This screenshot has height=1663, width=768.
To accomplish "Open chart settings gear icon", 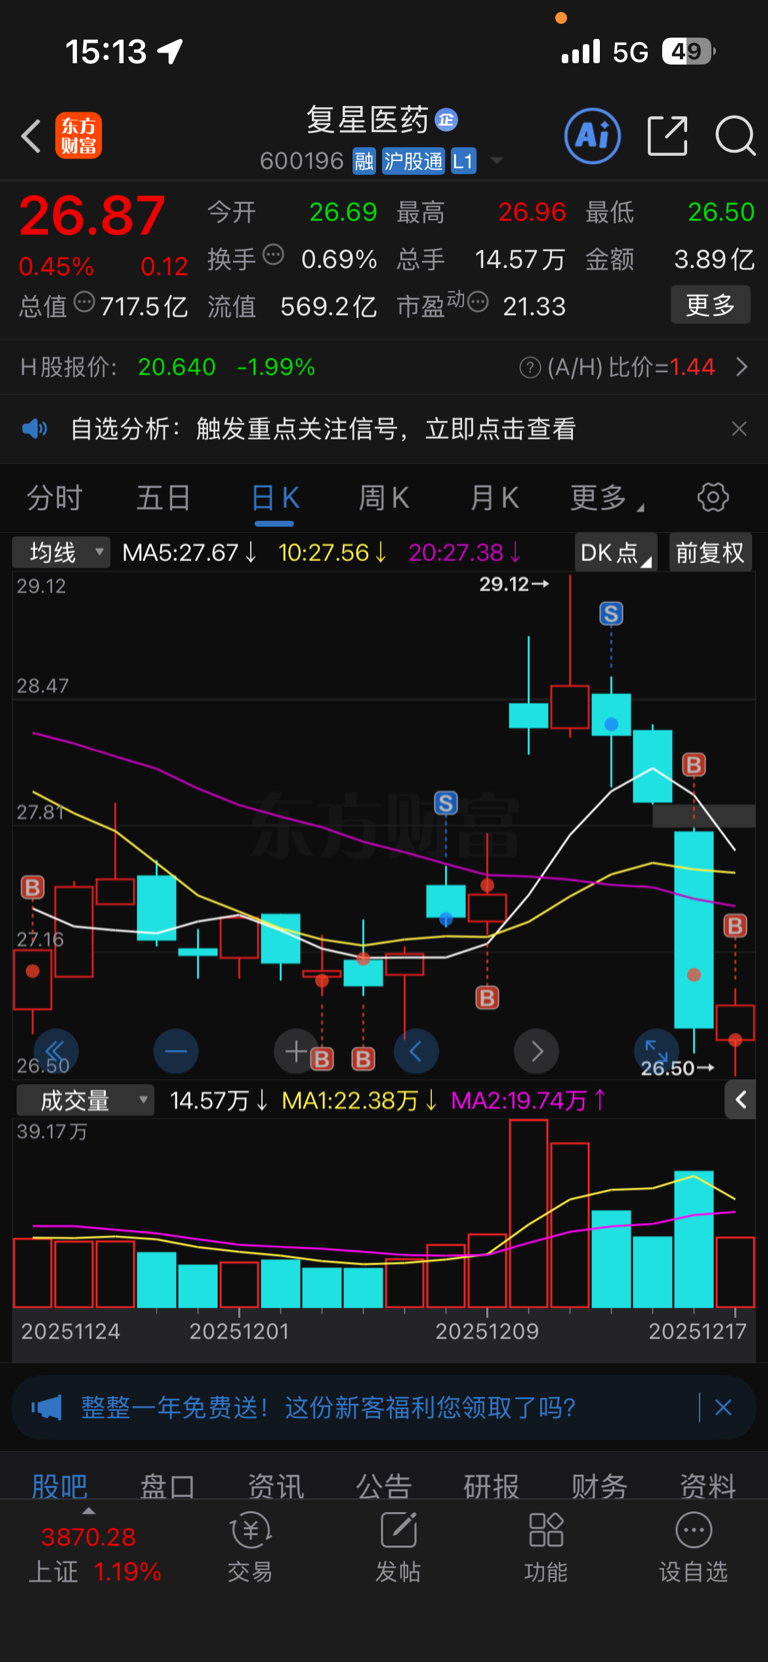I will pyautogui.click(x=713, y=497).
